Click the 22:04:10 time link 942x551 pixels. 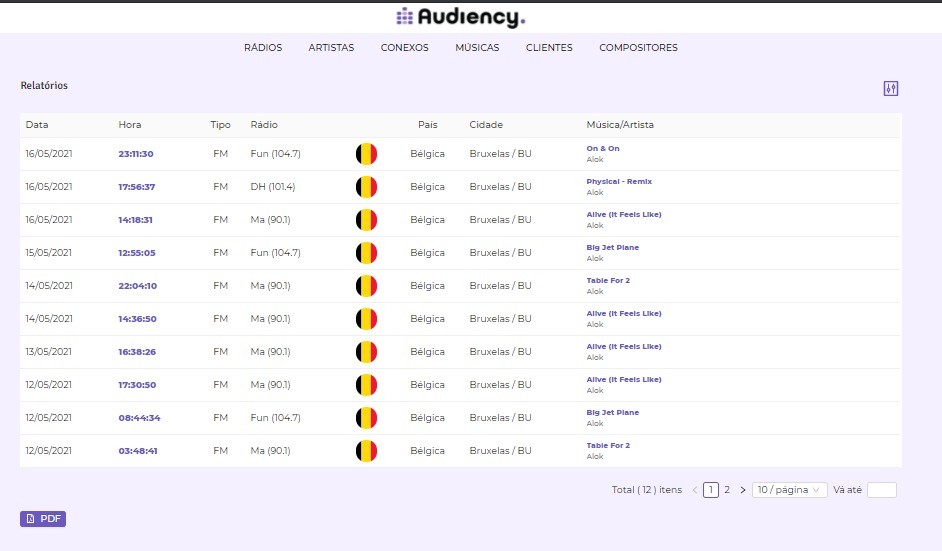(x=138, y=286)
